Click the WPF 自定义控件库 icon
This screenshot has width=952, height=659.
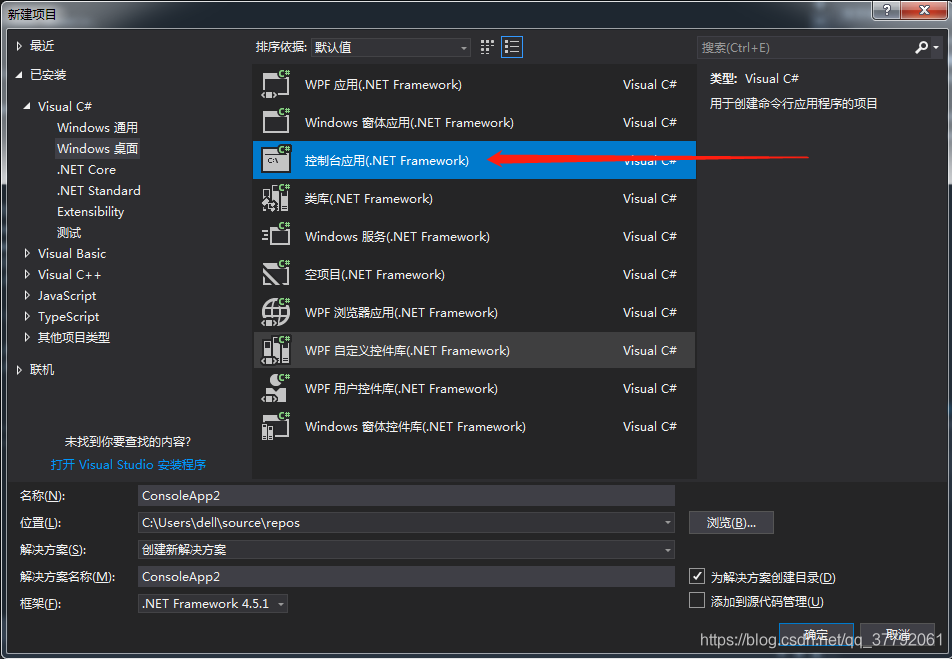click(x=276, y=350)
